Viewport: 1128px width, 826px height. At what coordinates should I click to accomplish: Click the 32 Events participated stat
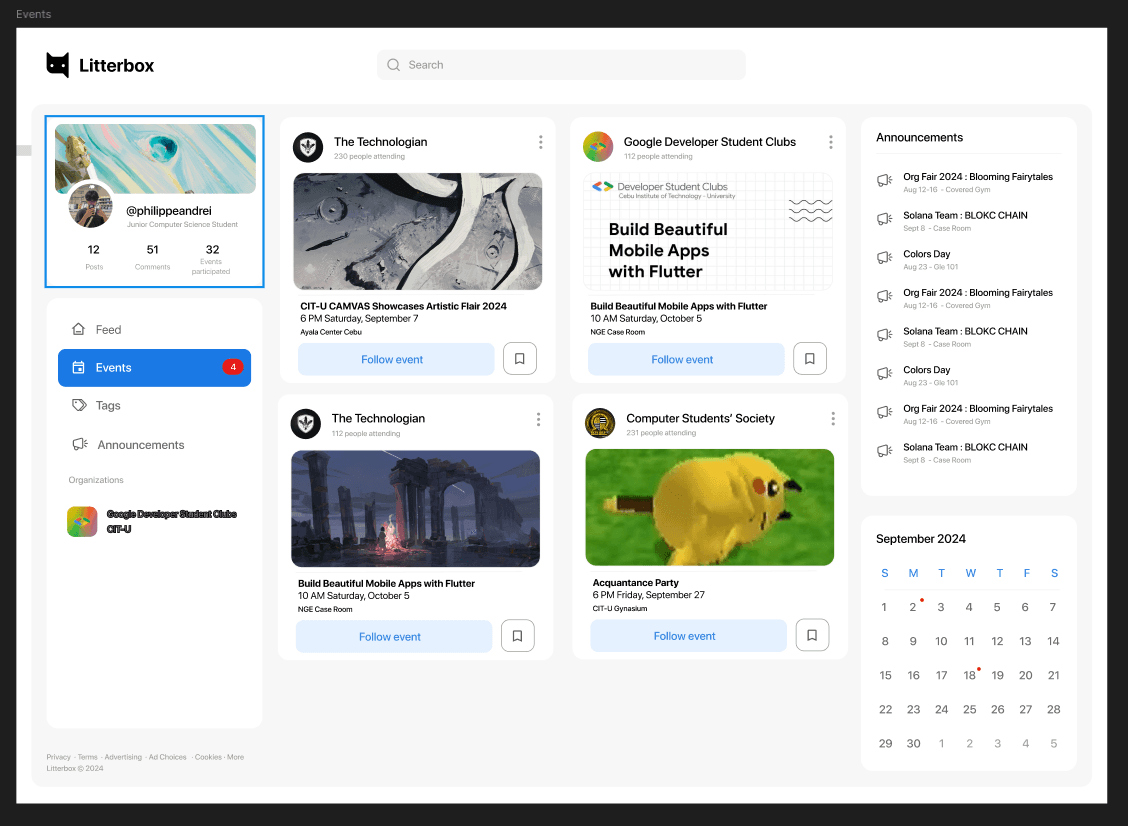(x=212, y=259)
